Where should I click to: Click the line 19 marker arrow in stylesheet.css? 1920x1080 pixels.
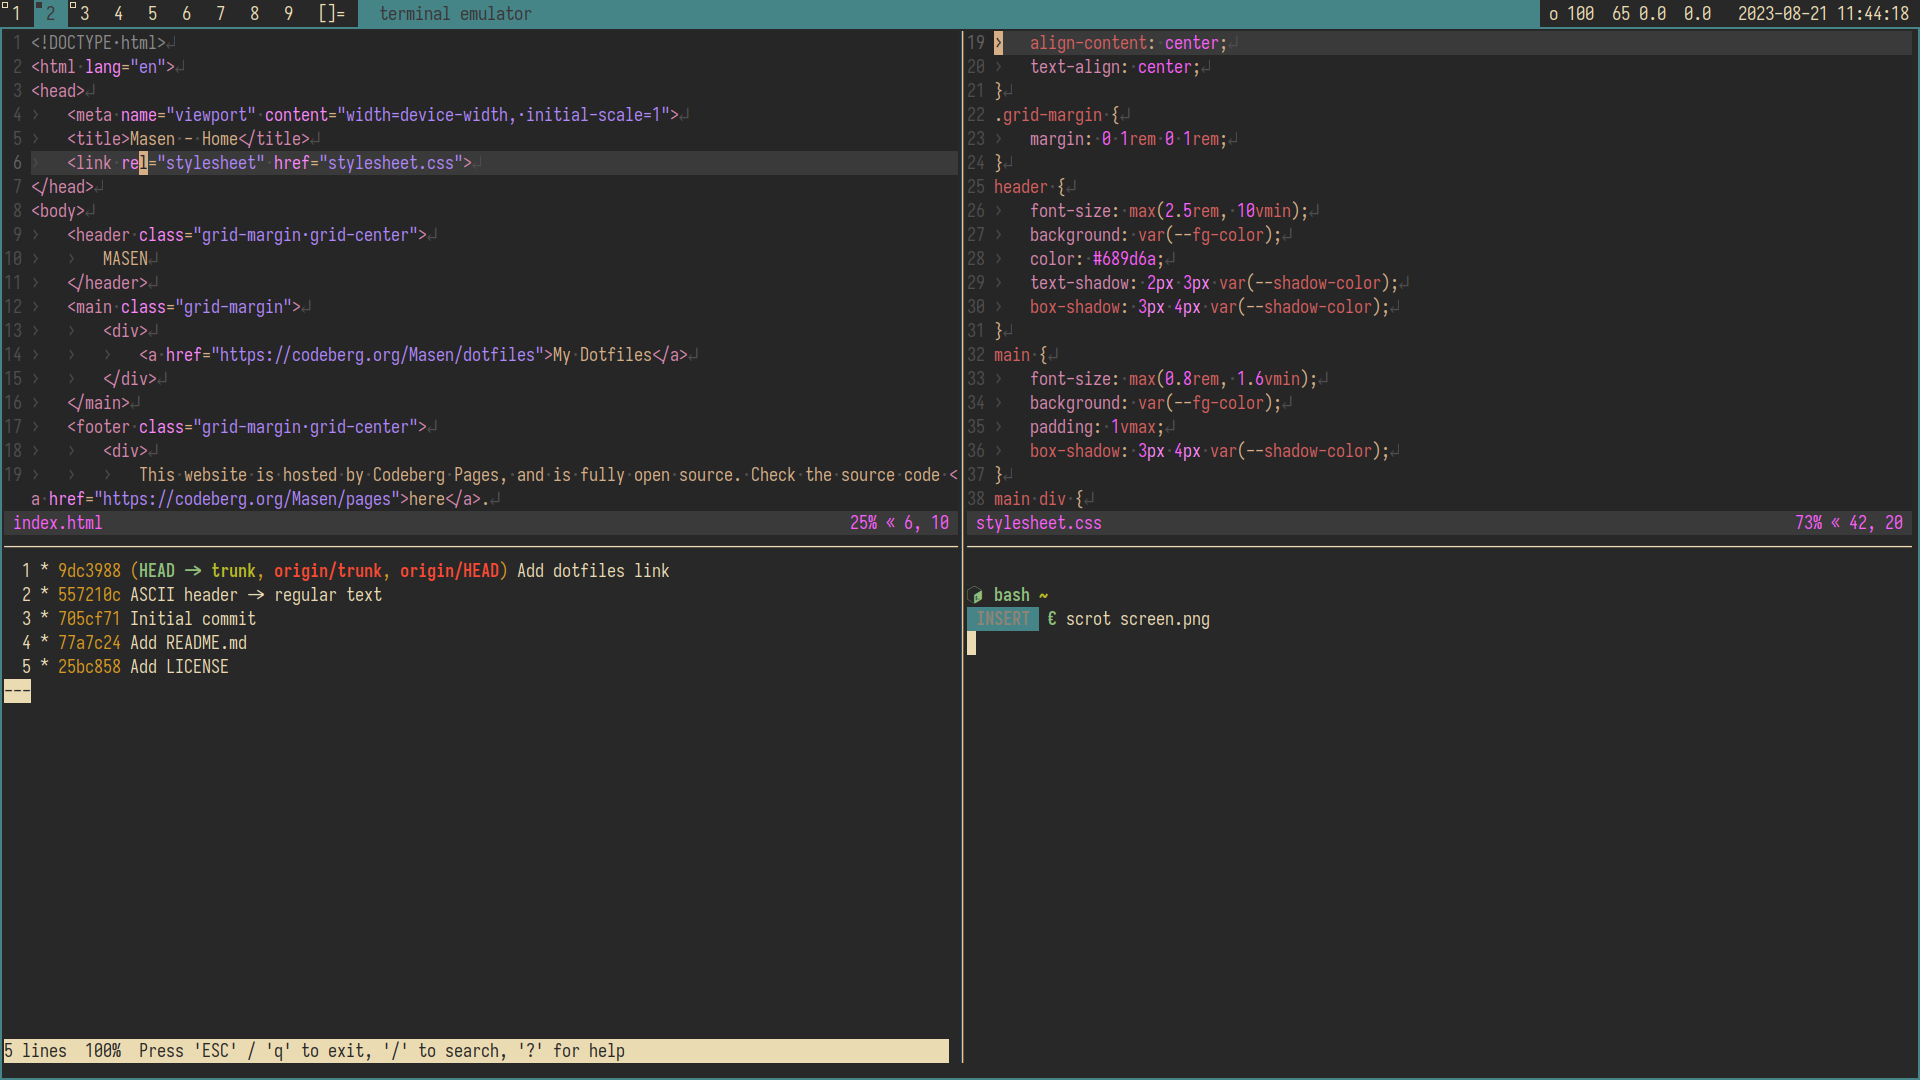coord(998,43)
